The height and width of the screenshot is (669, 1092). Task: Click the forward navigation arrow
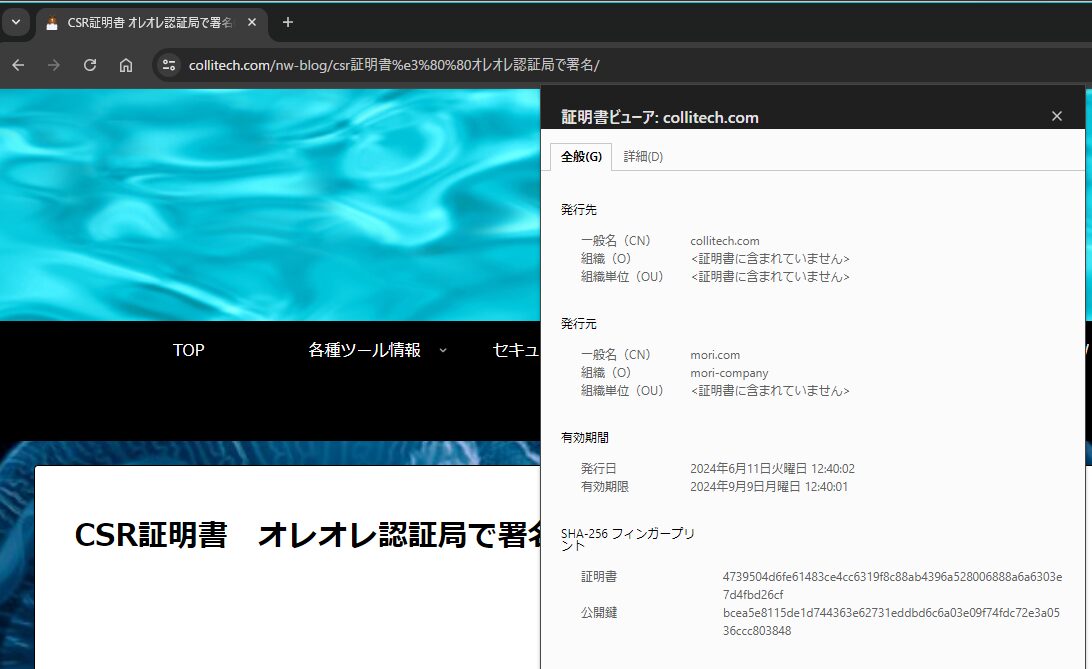tap(54, 65)
